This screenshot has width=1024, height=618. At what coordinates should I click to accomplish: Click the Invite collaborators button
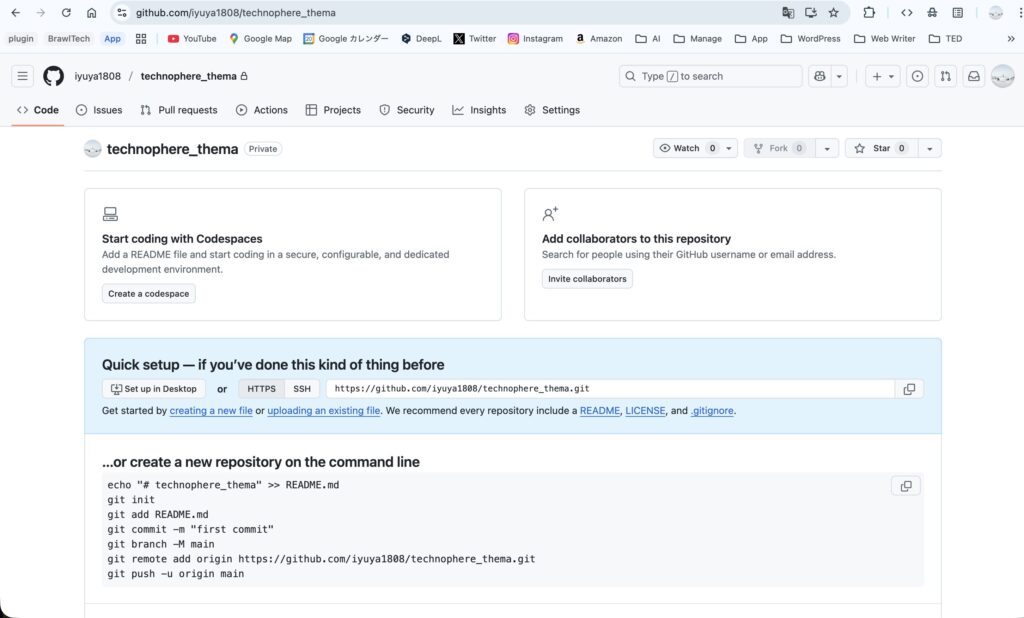(587, 279)
